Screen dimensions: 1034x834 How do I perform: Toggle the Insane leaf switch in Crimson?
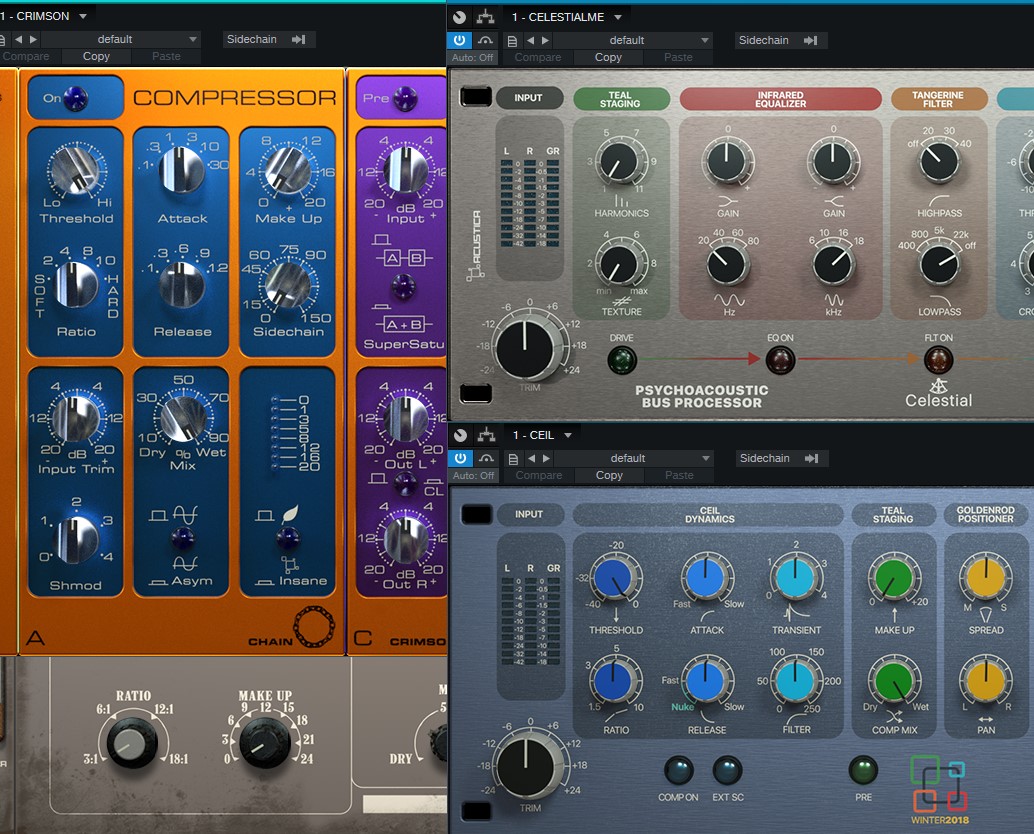(x=288, y=539)
